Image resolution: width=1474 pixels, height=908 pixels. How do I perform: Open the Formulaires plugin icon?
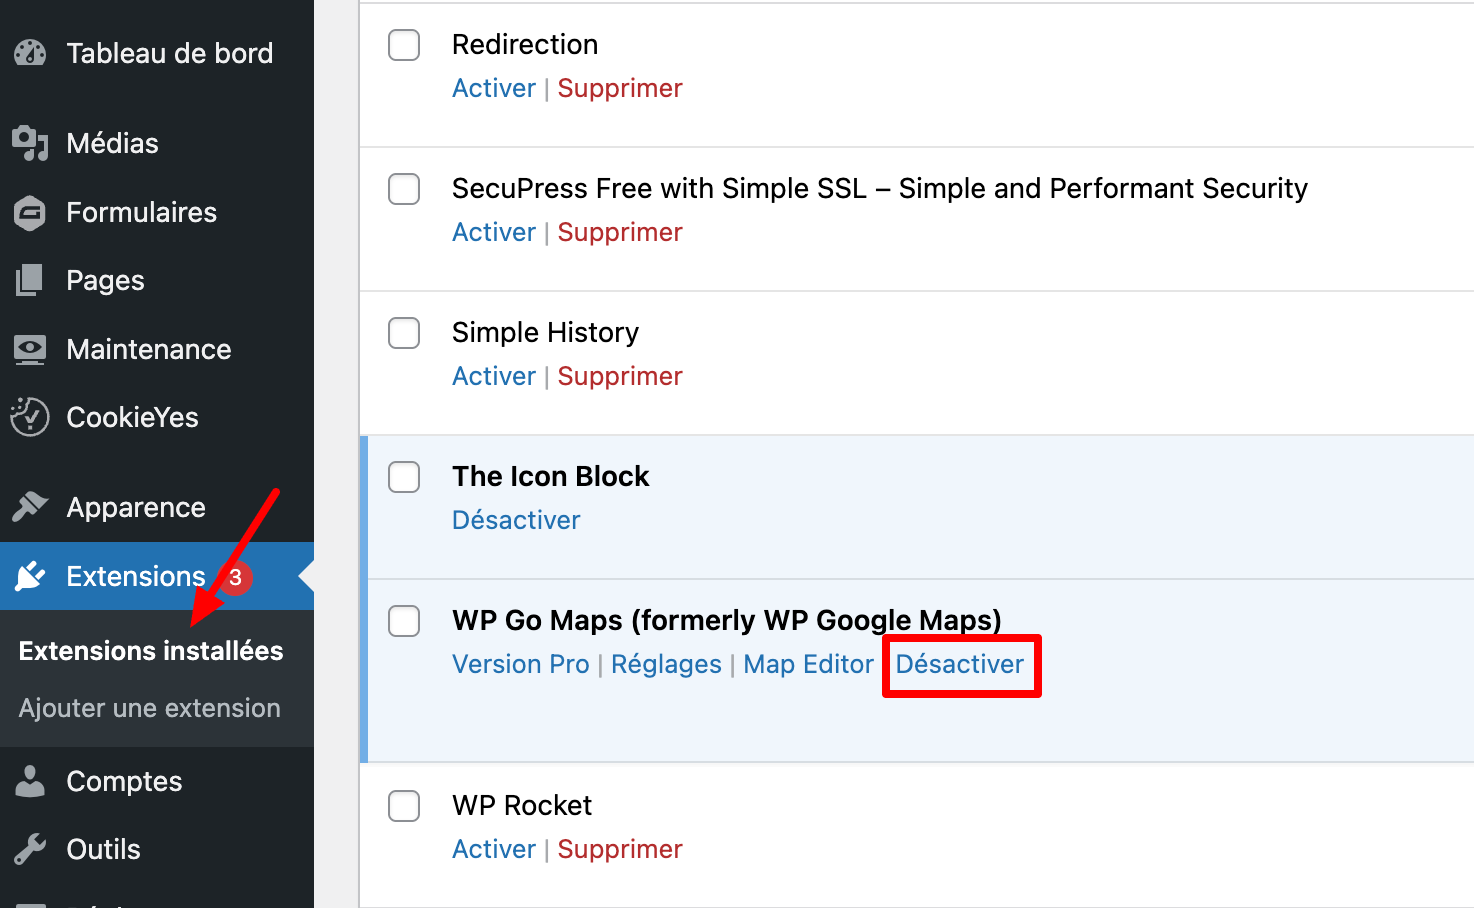coord(30,212)
